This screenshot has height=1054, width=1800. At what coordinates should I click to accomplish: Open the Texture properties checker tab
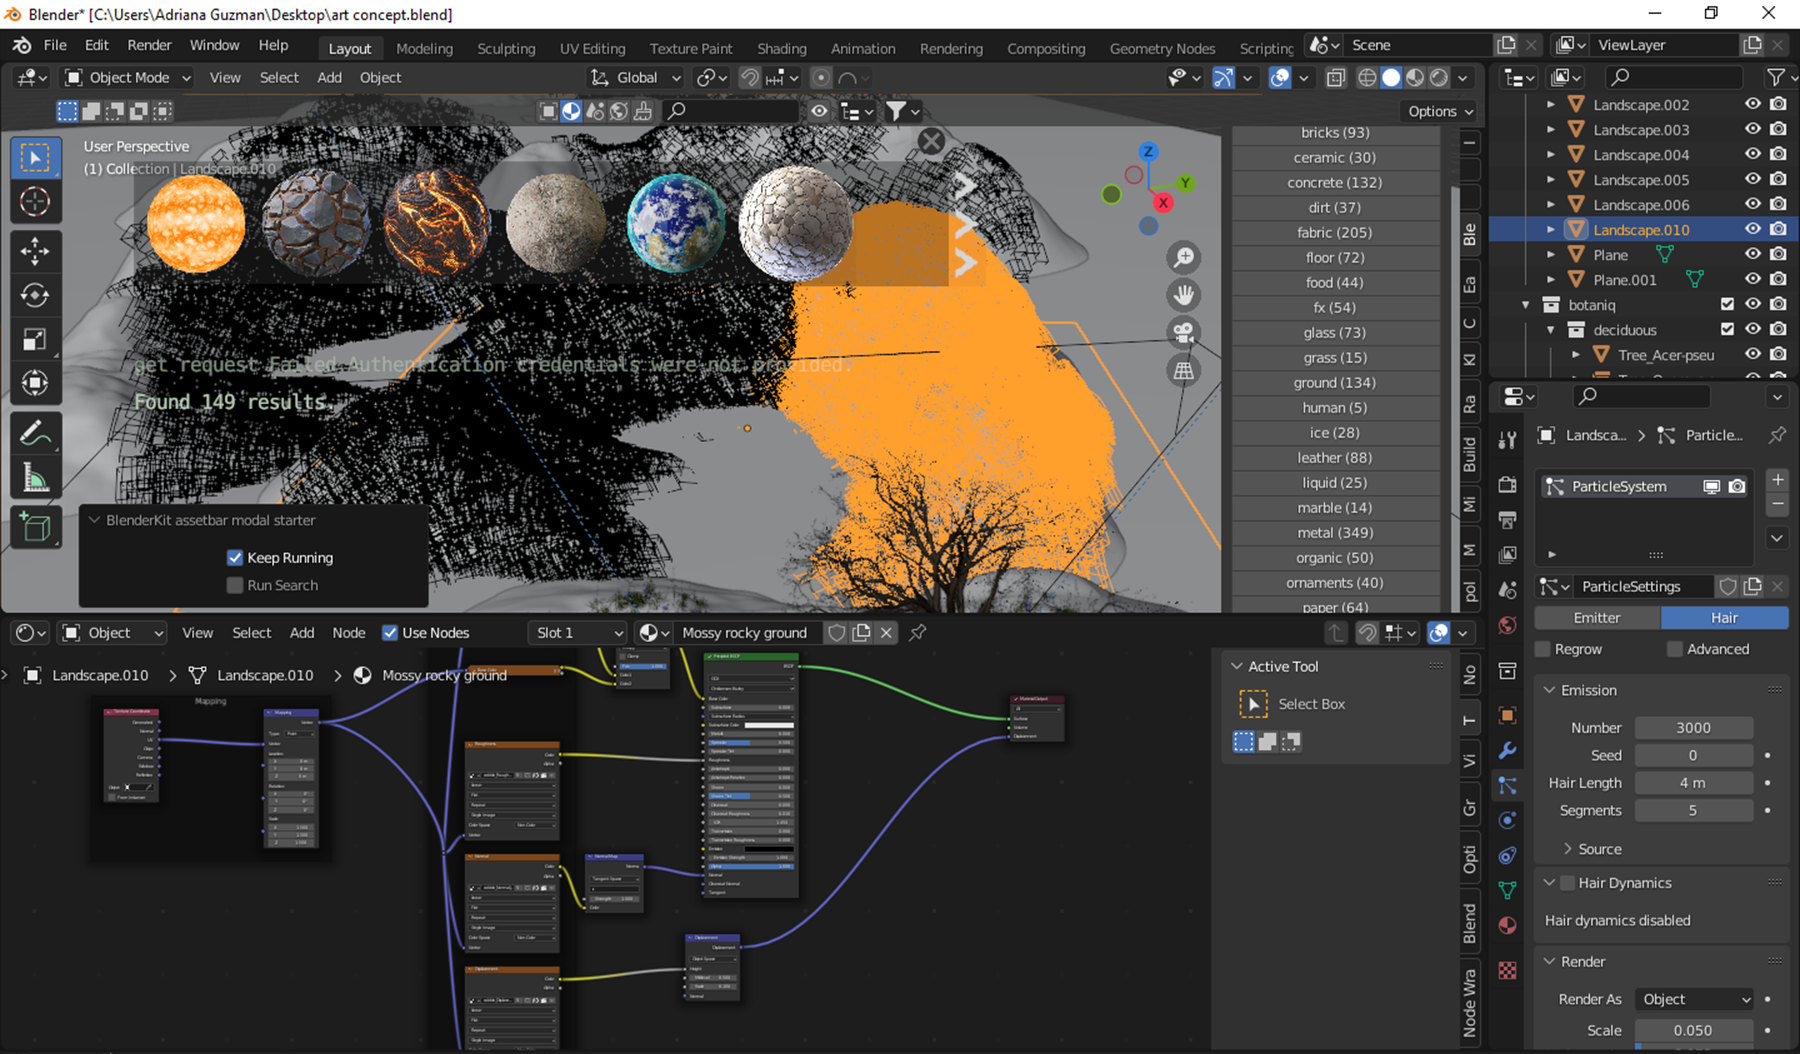(1507, 970)
